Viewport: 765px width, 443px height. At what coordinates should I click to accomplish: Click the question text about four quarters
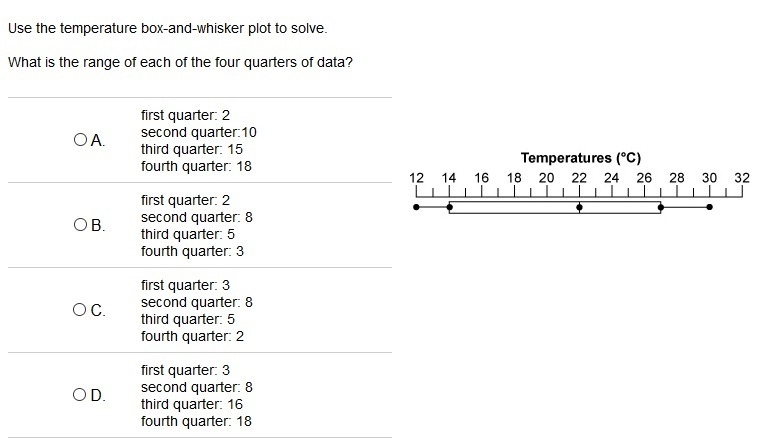[x=180, y=62]
